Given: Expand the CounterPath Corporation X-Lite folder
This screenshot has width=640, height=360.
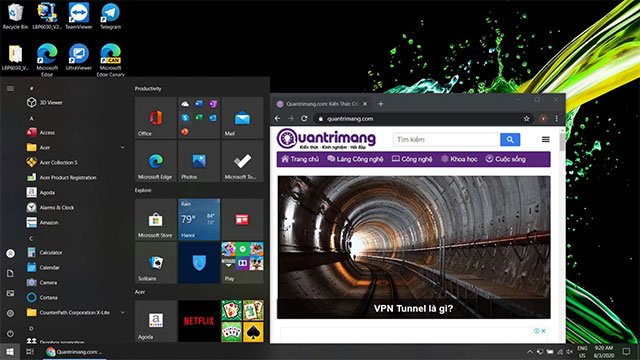Looking at the screenshot, I should (76, 313).
